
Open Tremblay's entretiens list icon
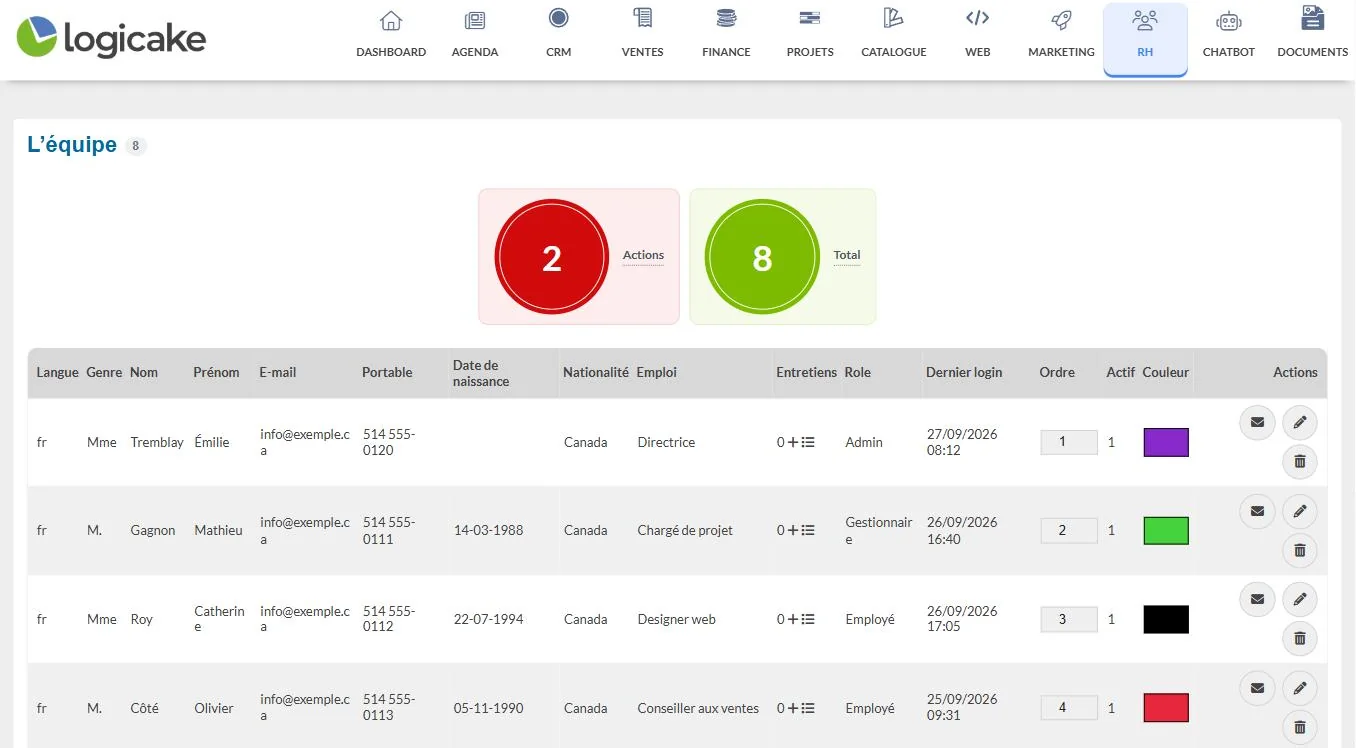click(808, 442)
